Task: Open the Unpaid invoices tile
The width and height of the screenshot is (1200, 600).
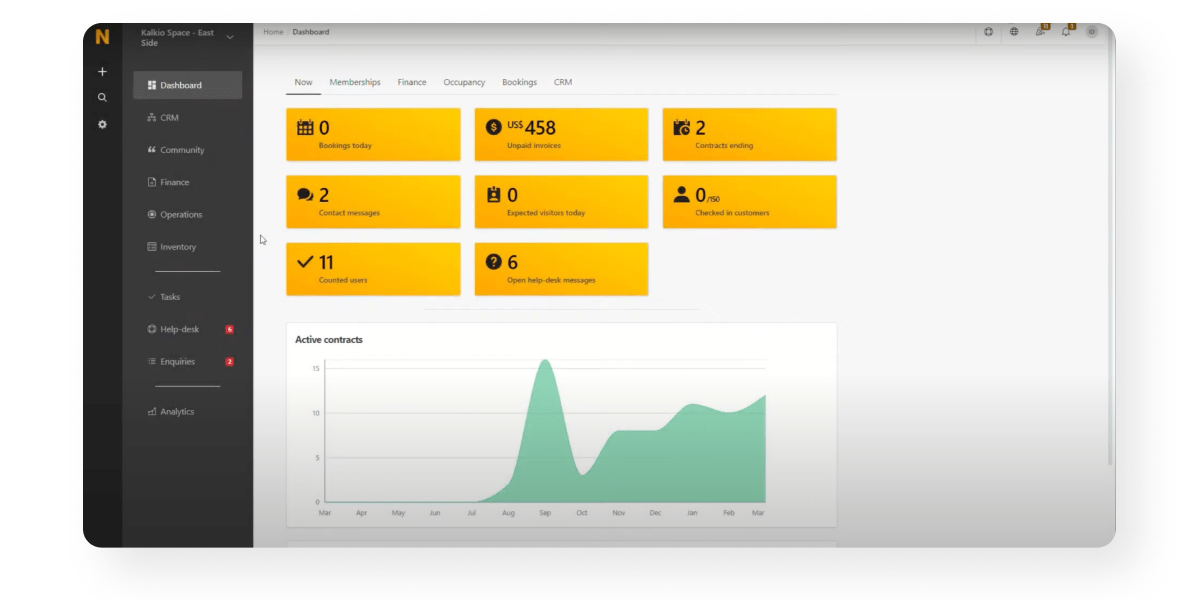Action: [561, 134]
